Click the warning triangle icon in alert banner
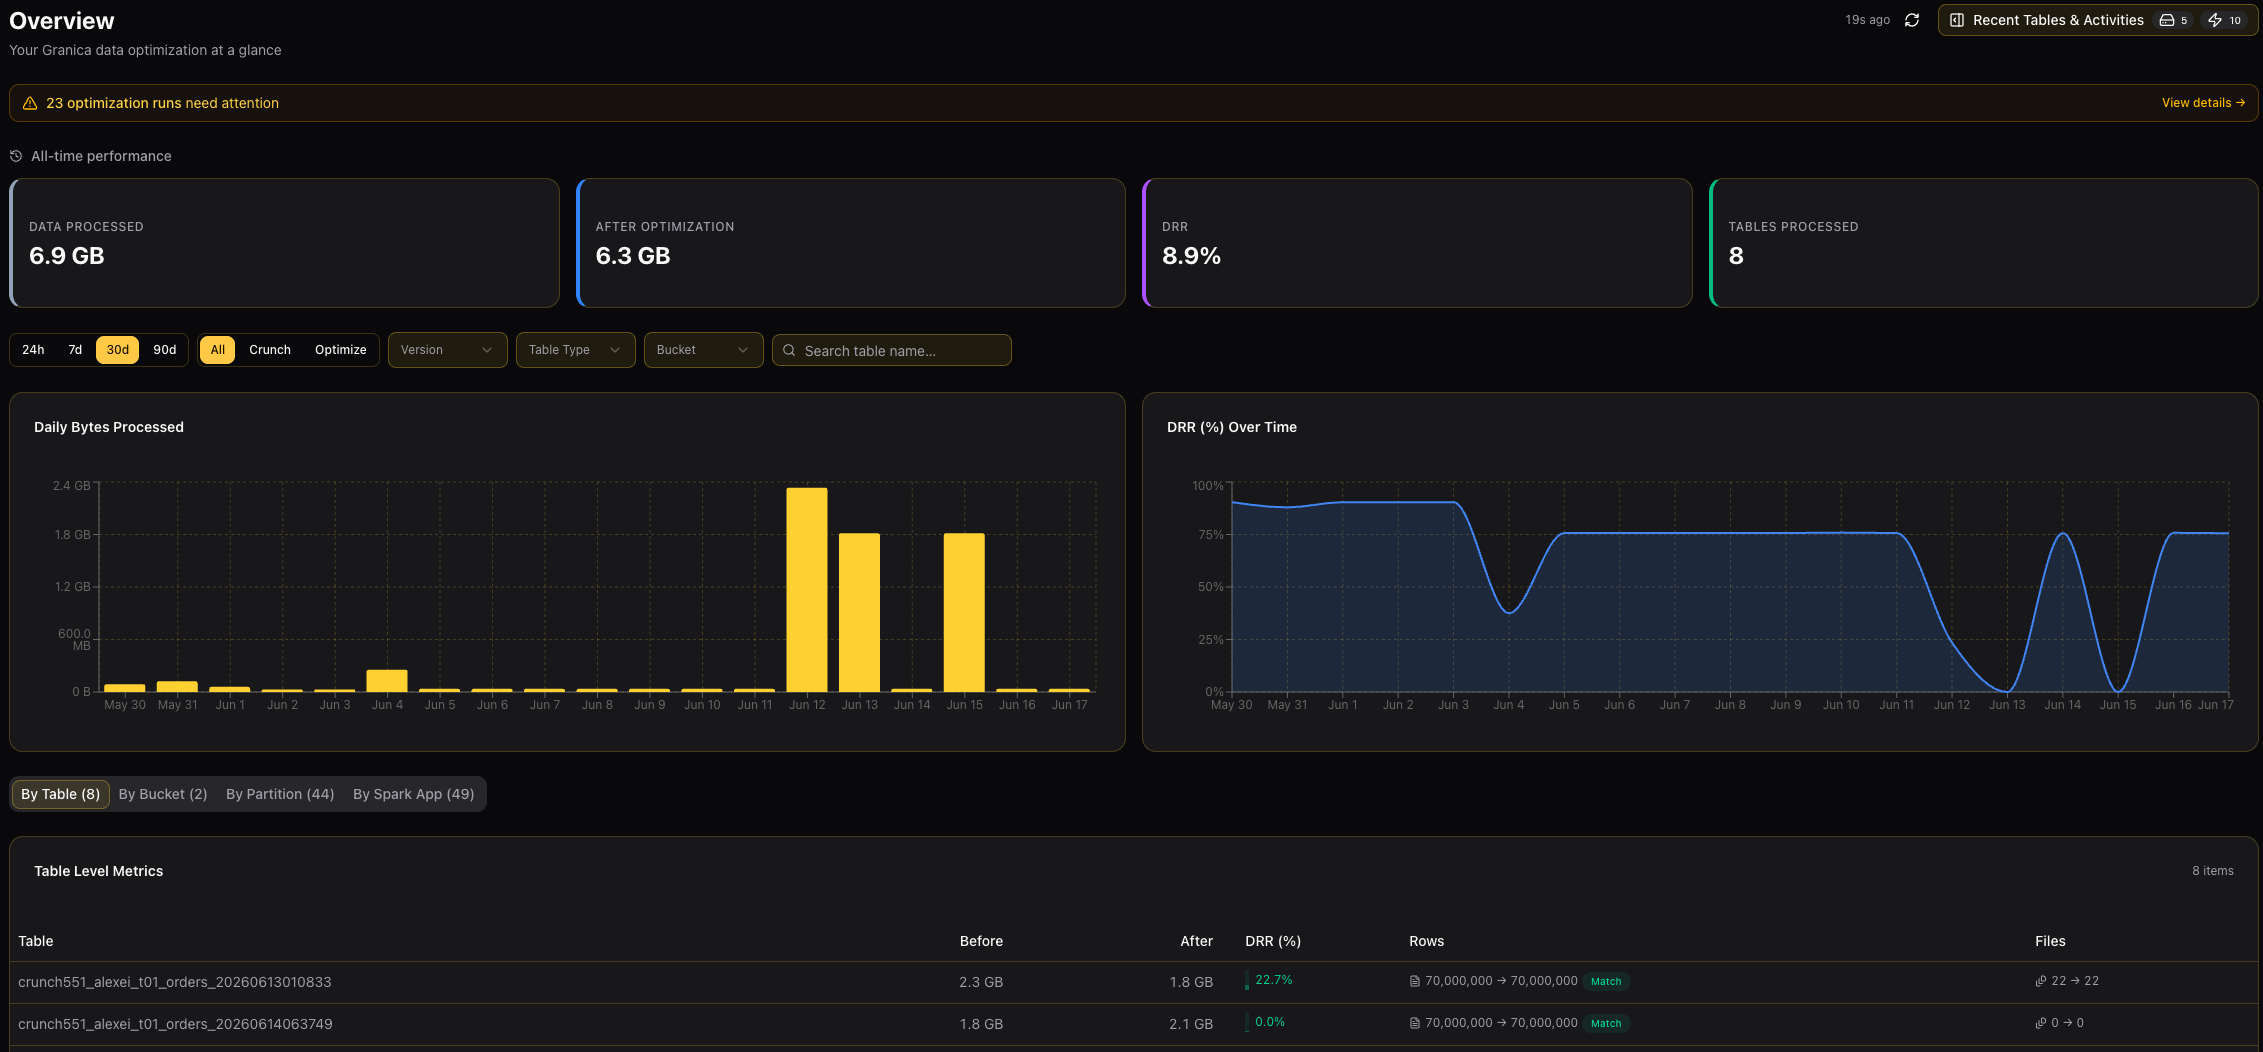 30,103
